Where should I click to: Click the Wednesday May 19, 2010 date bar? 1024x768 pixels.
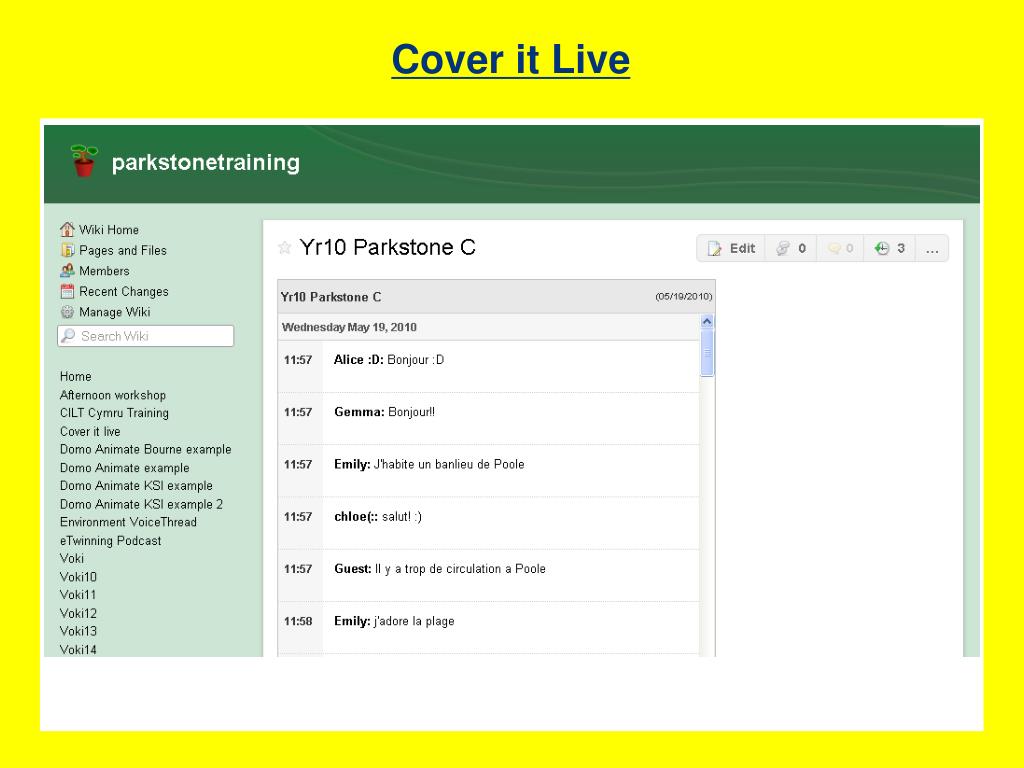(x=488, y=327)
